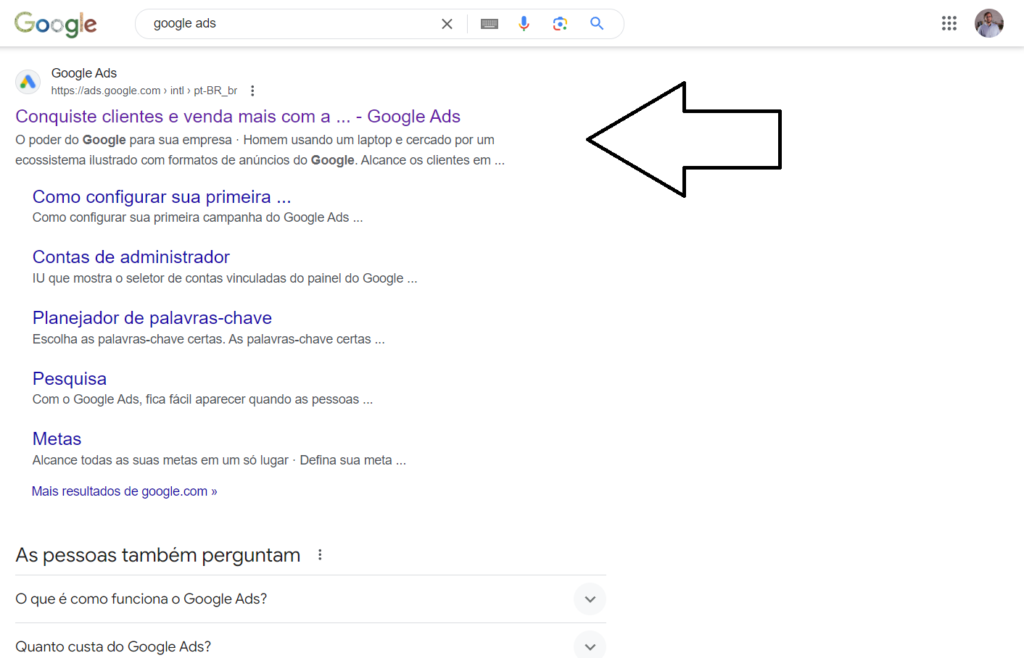Click 'IU que mostra o seletor' description
1024x658 pixels.
[225, 278]
